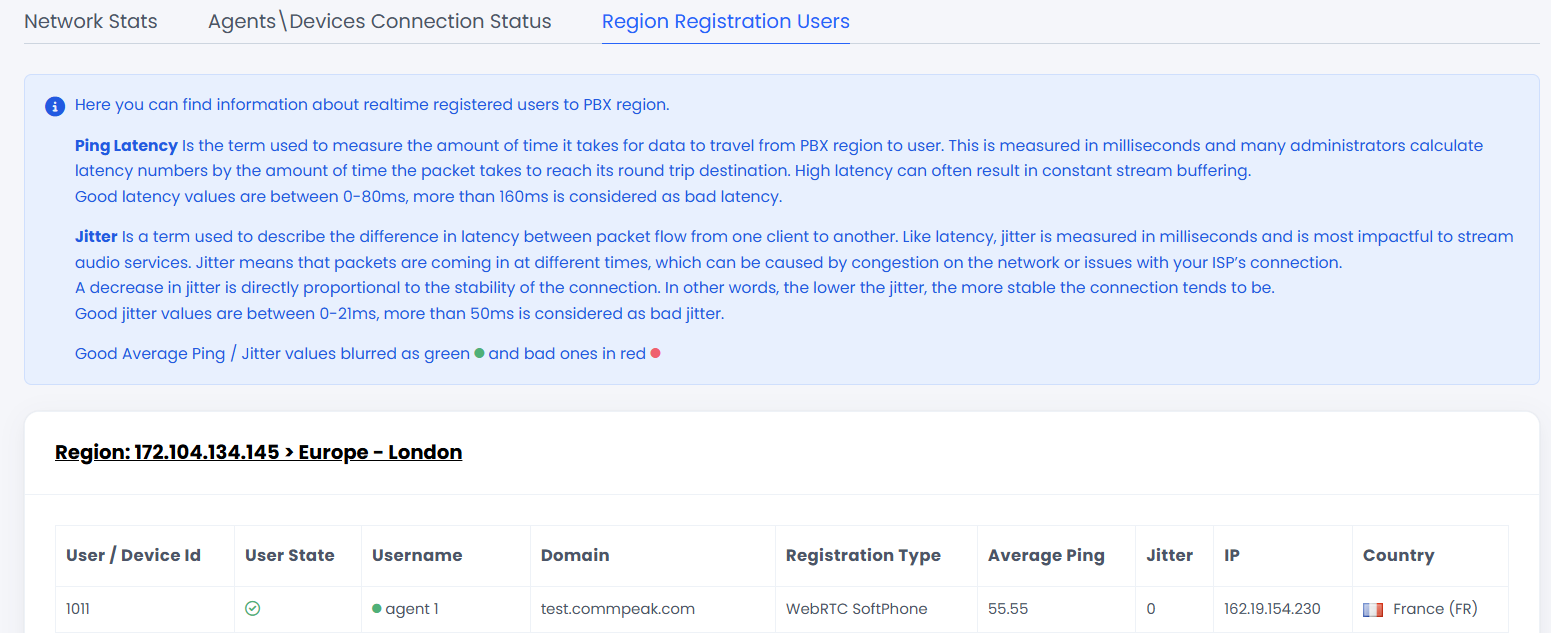Click the Region 172.104.134.145 Europe - London heading
Image resolution: width=1551 pixels, height=633 pixels.
click(x=258, y=452)
